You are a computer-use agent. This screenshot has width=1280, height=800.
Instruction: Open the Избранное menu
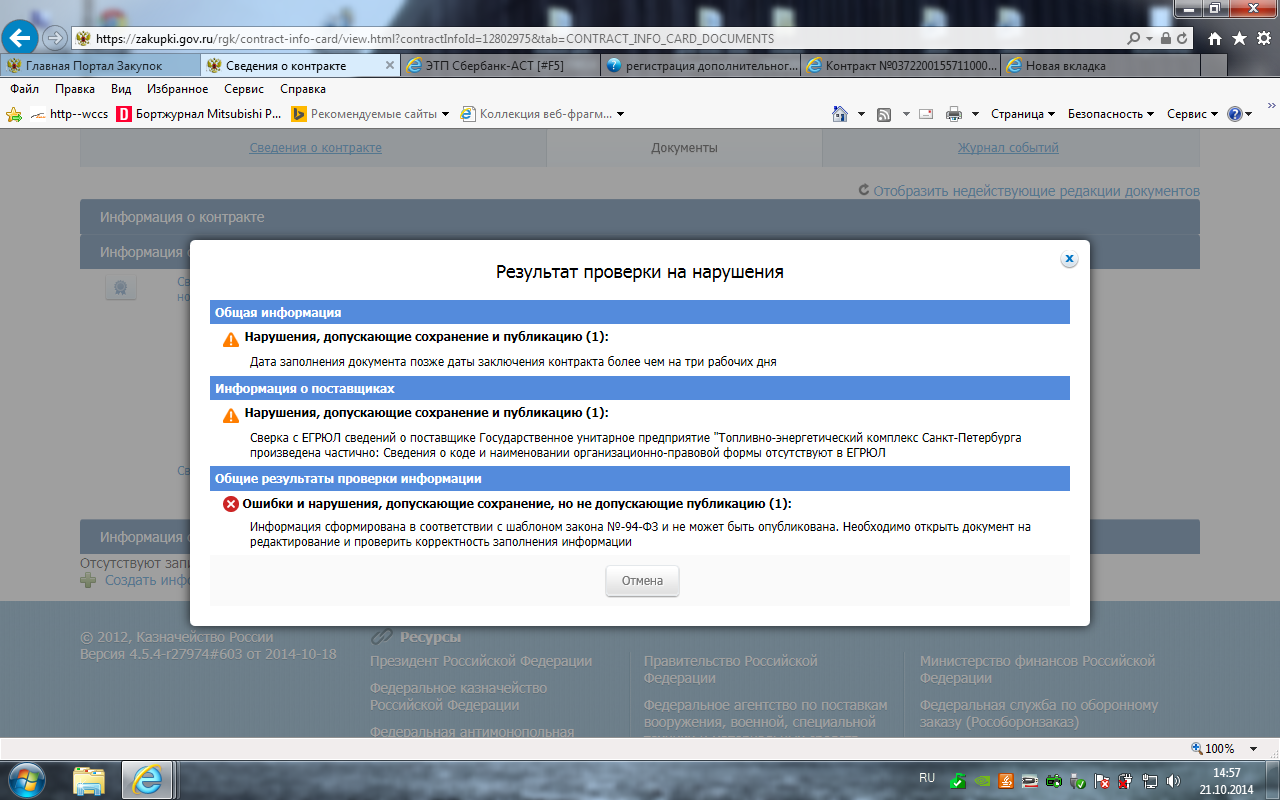click(x=177, y=89)
